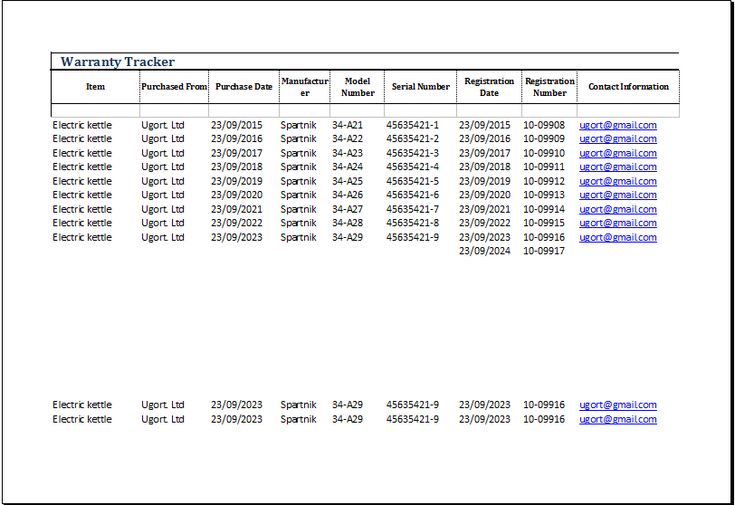The height and width of the screenshot is (505, 735).
Task: Click the Registration Date cell 23/09/2021
Action: tap(484, 210)
